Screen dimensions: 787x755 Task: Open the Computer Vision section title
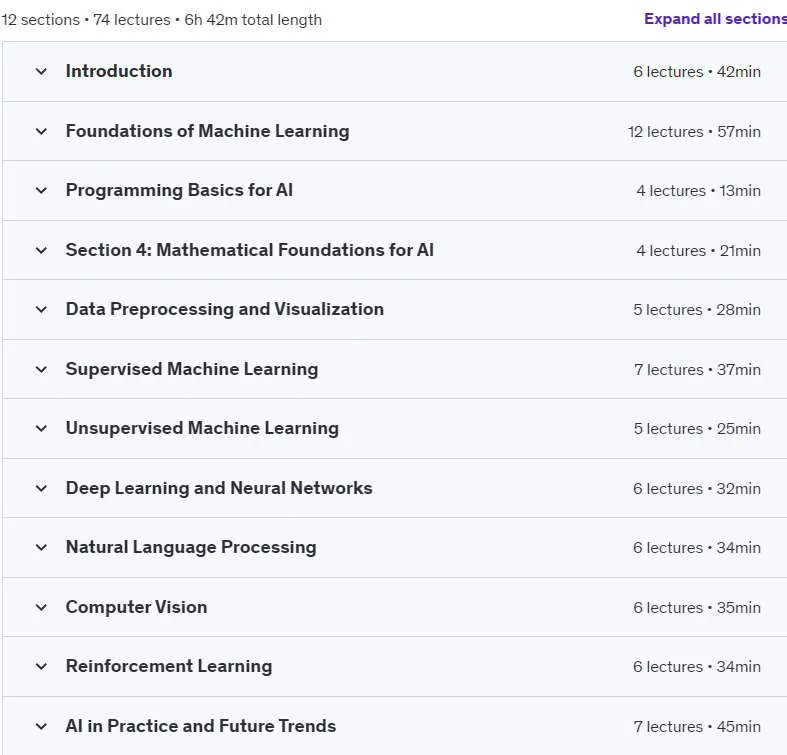137,607
